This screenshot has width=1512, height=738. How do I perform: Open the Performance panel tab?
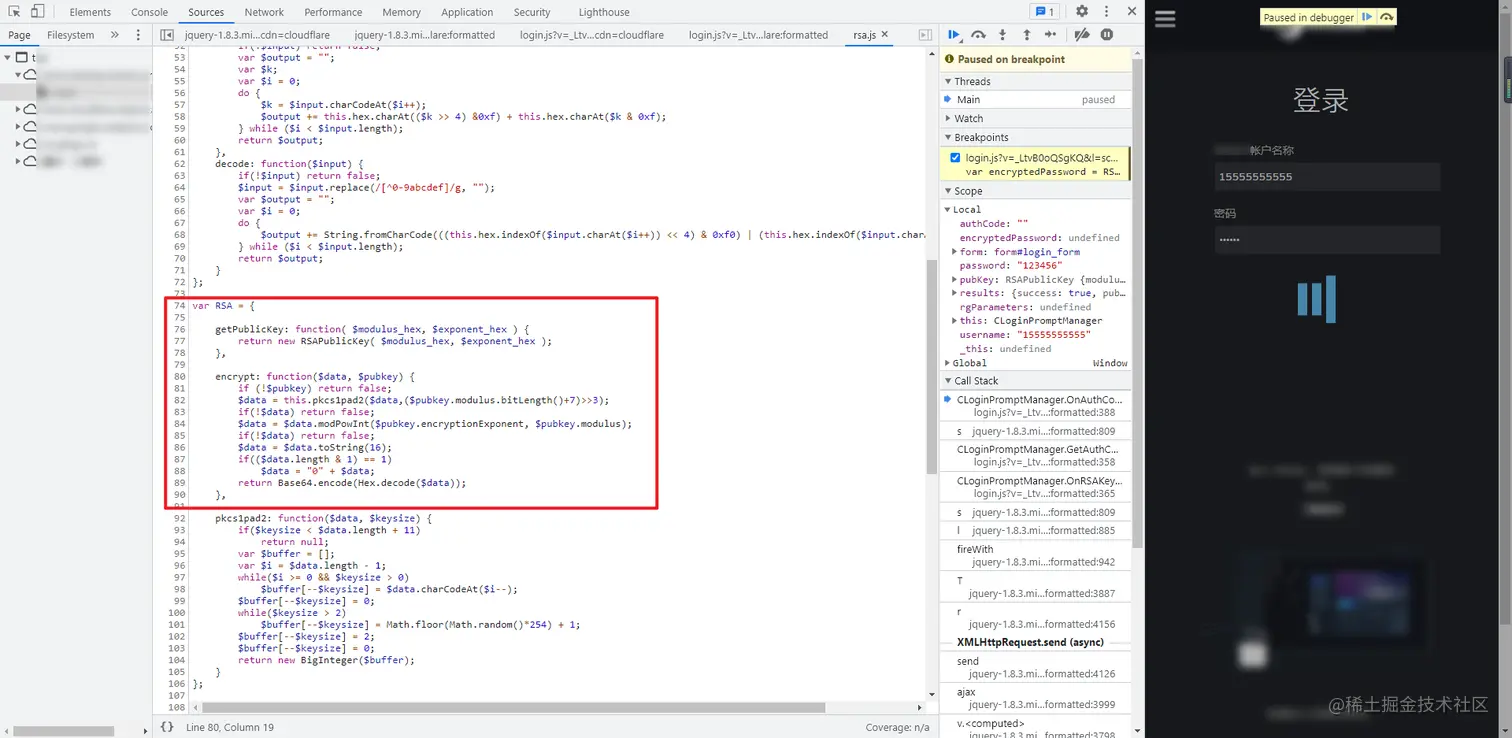pyautogui.click(x=333, y=12)
